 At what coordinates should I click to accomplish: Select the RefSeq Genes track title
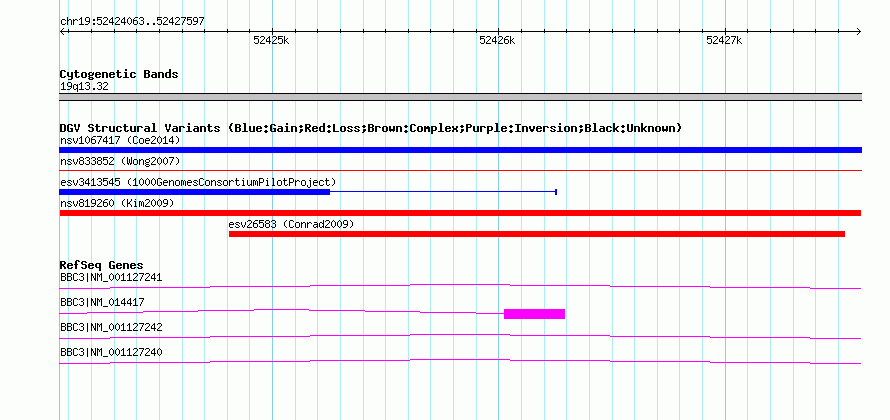102,265
